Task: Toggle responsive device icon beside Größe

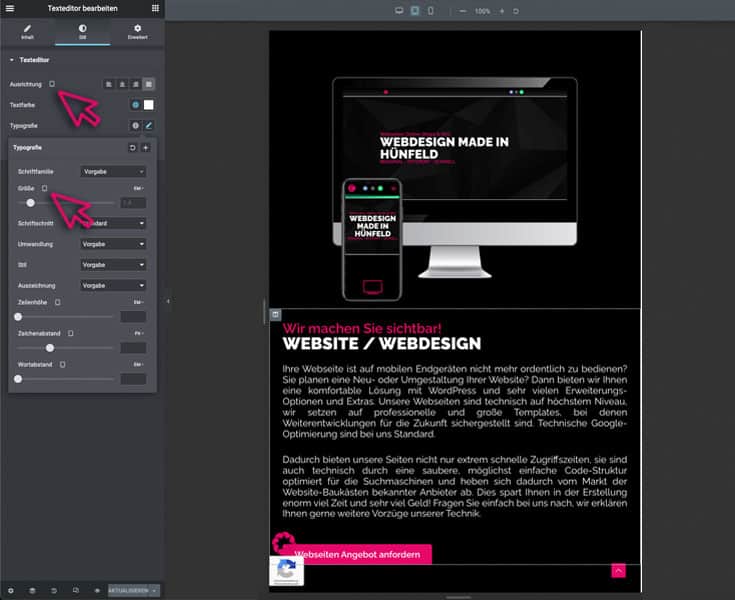Action: pyautogui.click(x=45, y=188)
